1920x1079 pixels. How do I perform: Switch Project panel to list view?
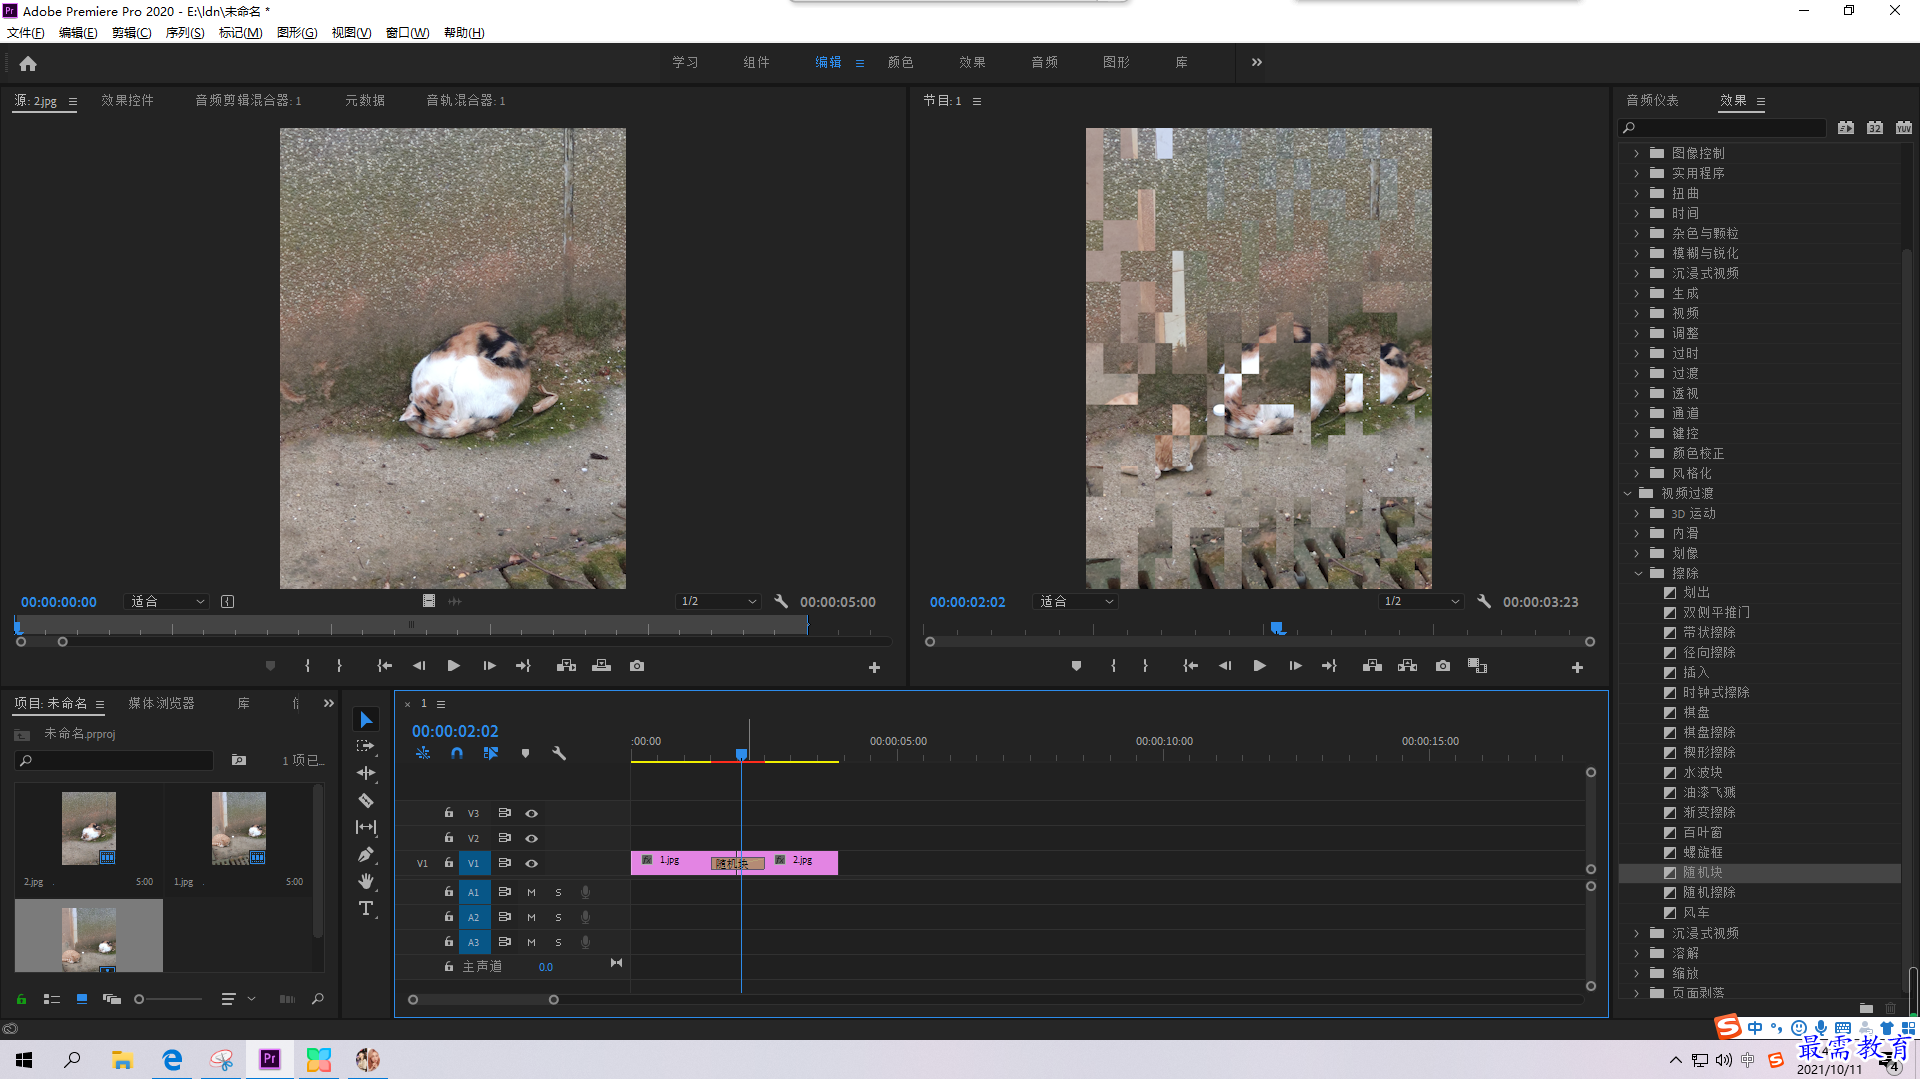pos(52,999)
